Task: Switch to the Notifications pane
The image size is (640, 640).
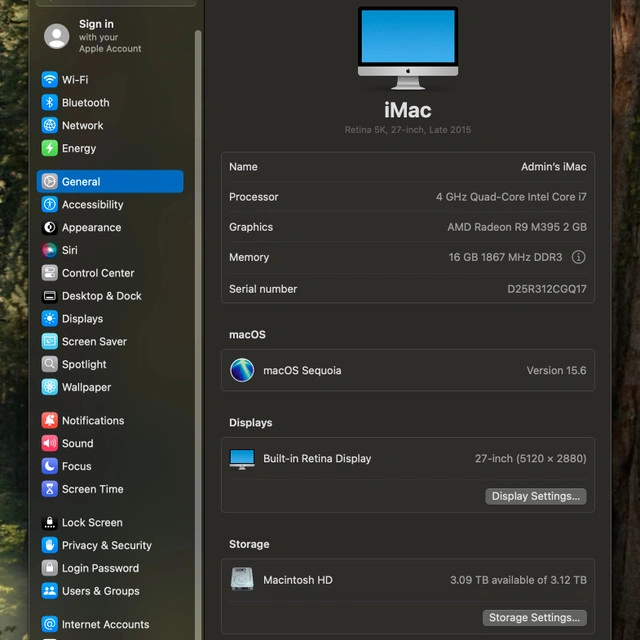Action: 92,421
